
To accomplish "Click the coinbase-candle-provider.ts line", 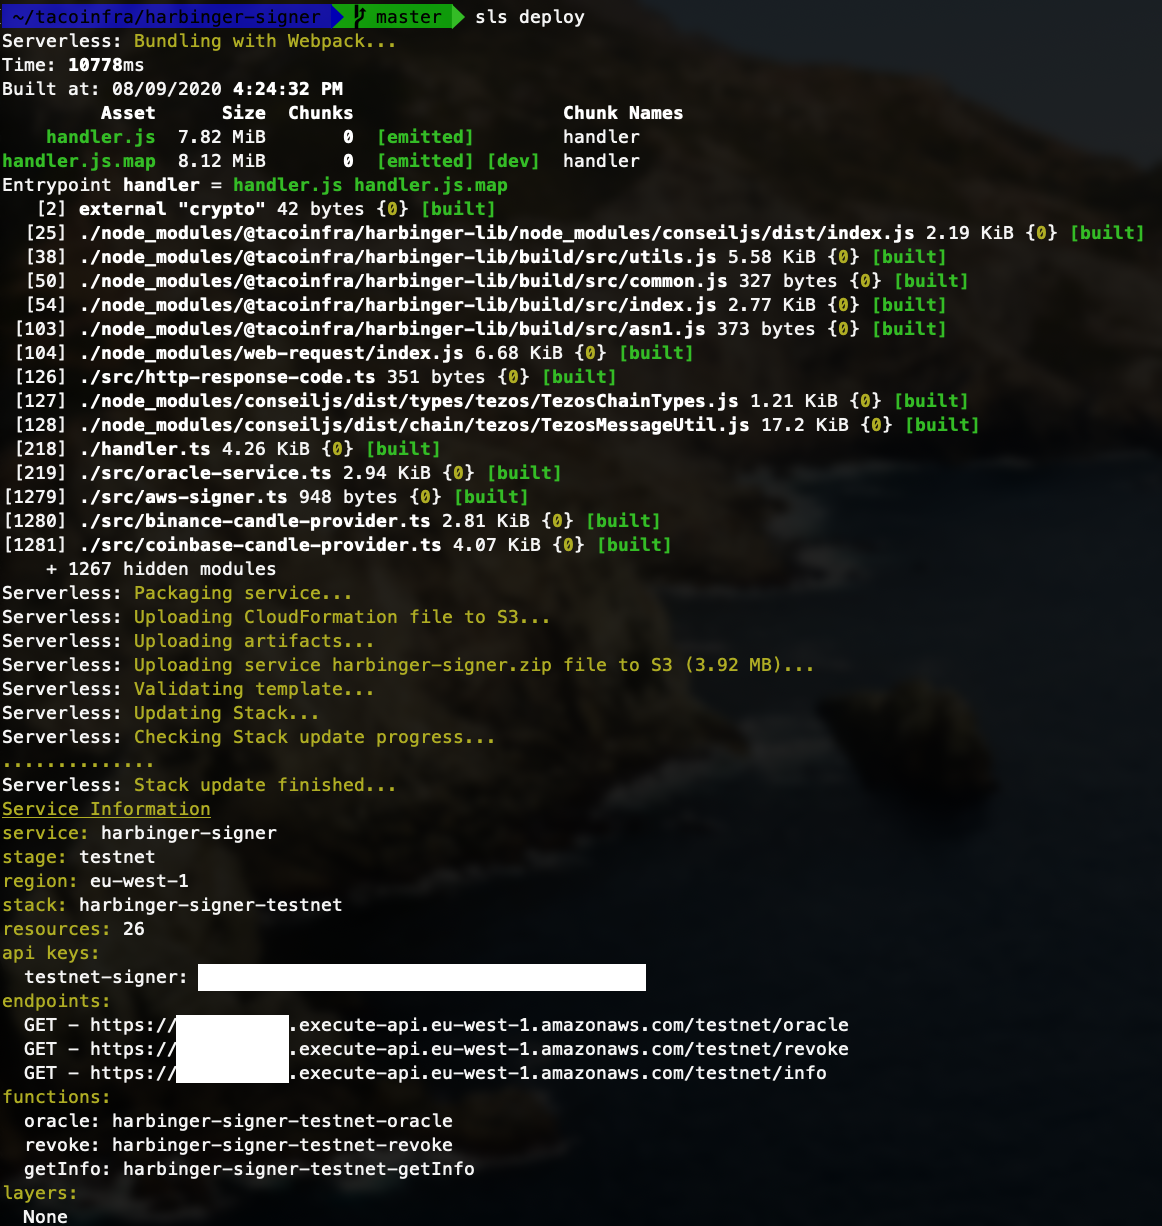I will (x=337, y=545).
